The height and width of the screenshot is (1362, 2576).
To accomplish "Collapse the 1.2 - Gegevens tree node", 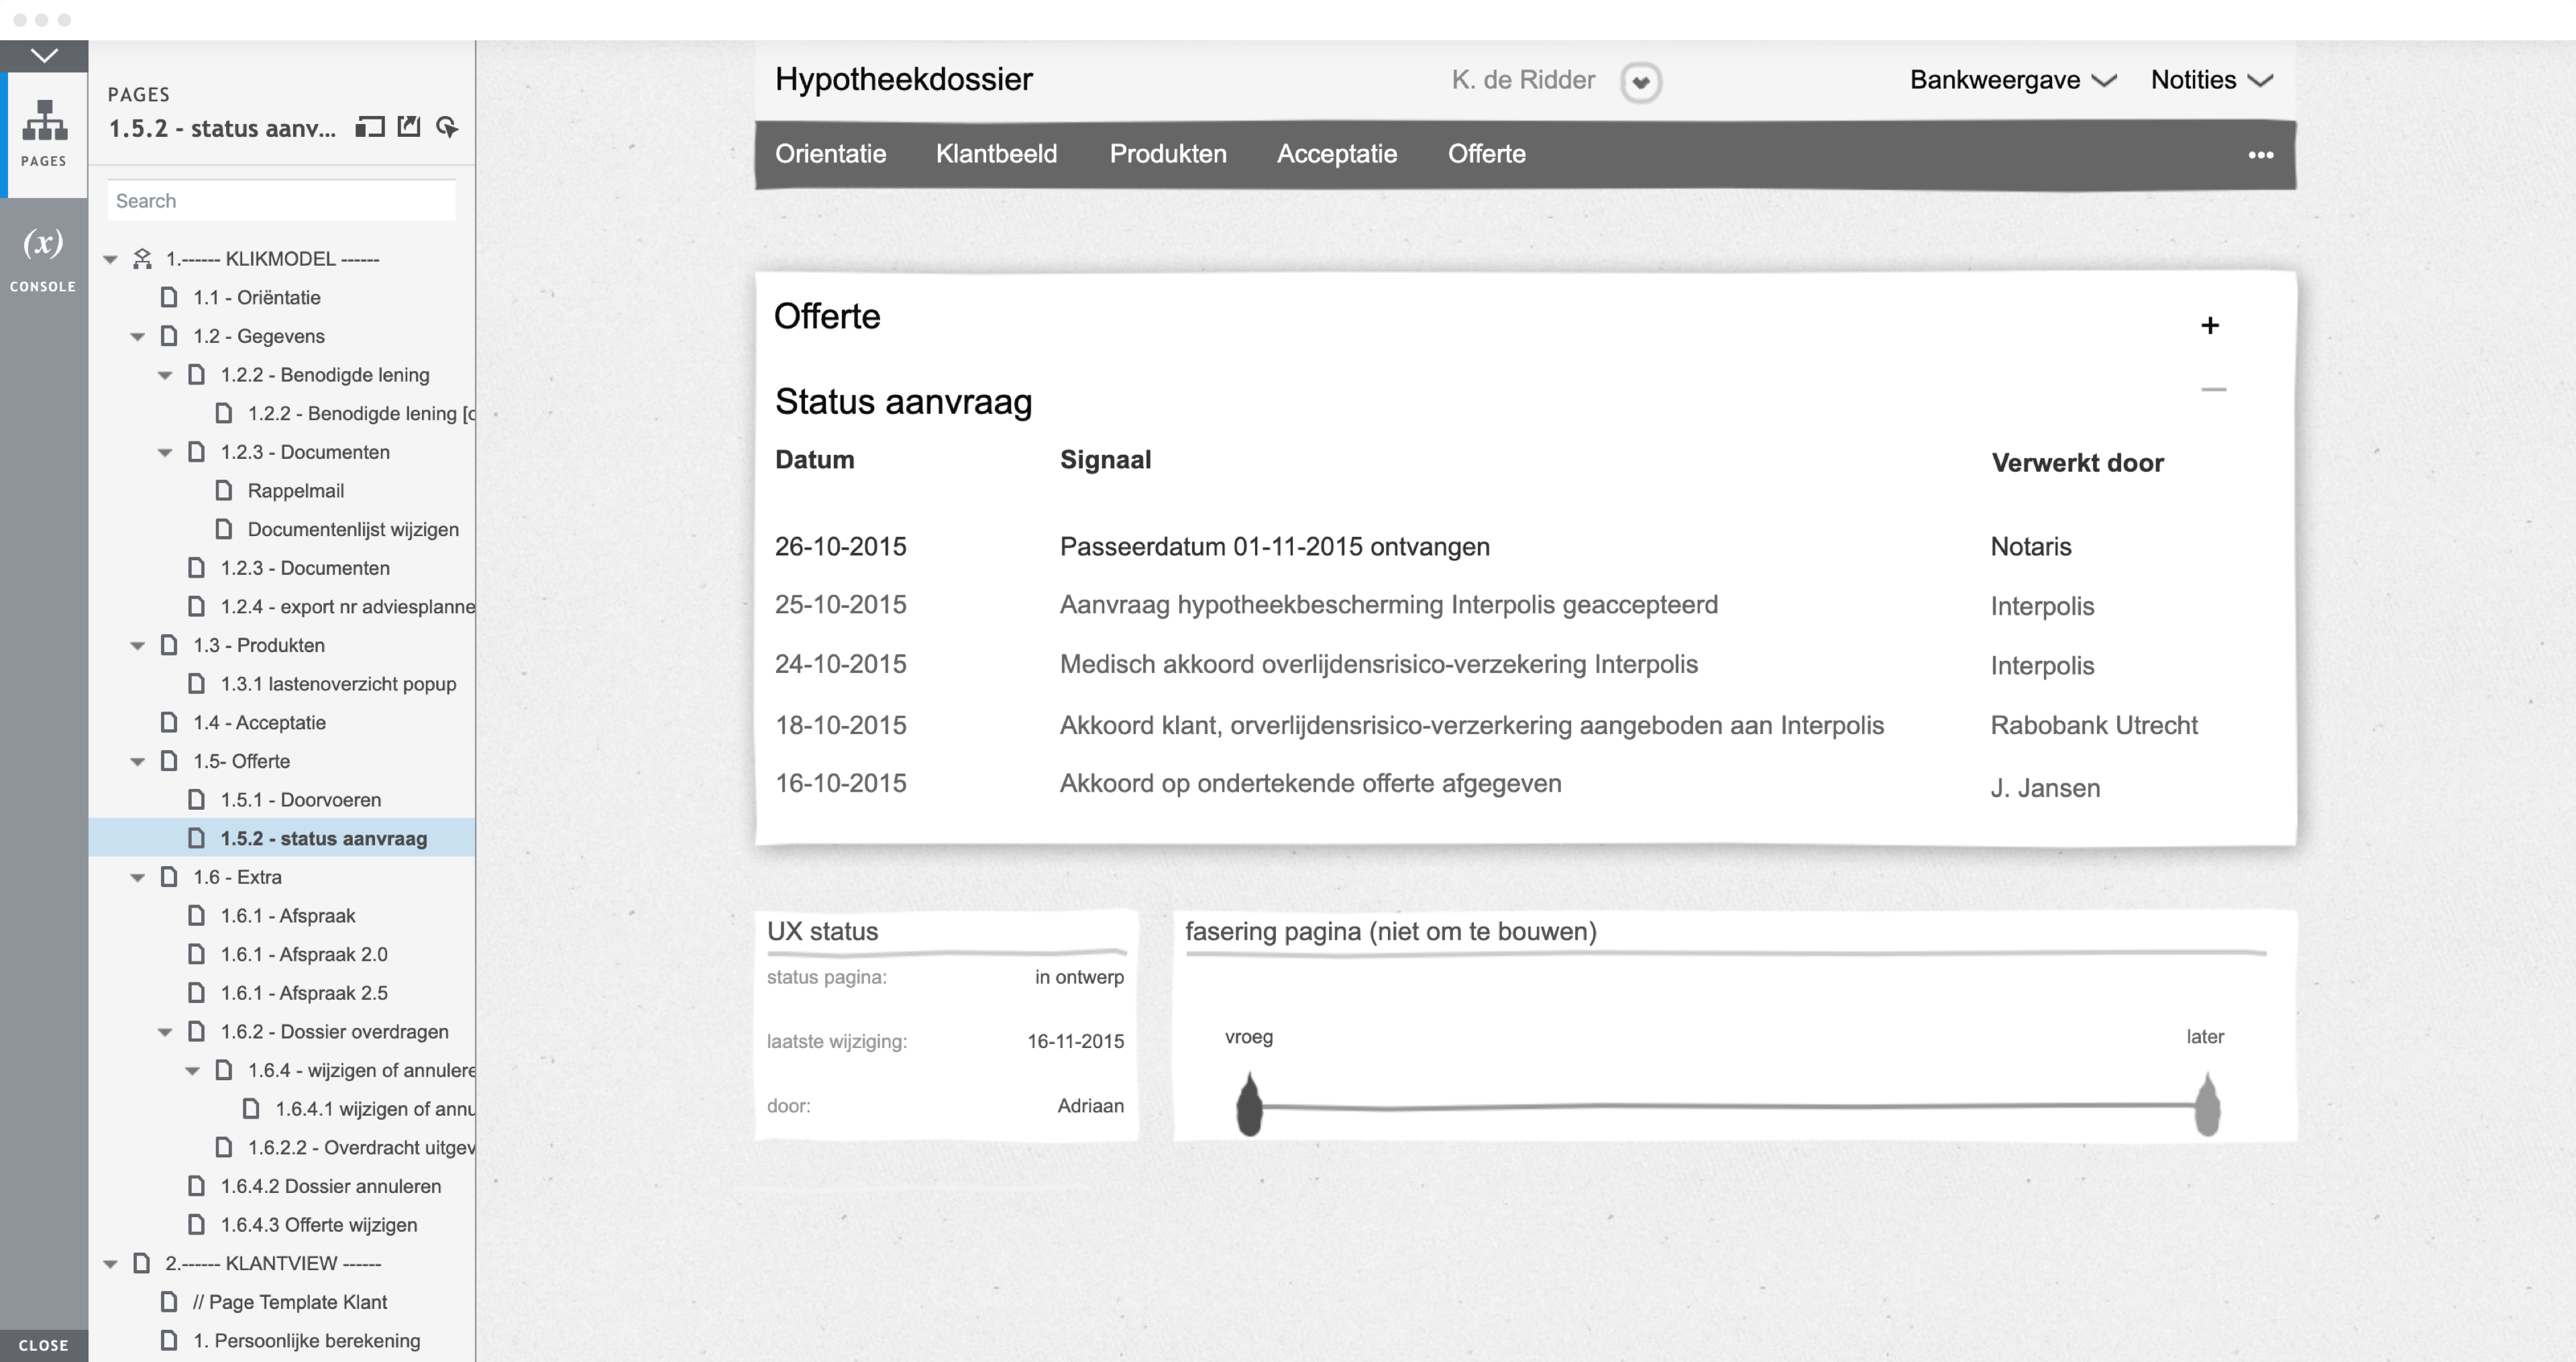I will point(138,337).
